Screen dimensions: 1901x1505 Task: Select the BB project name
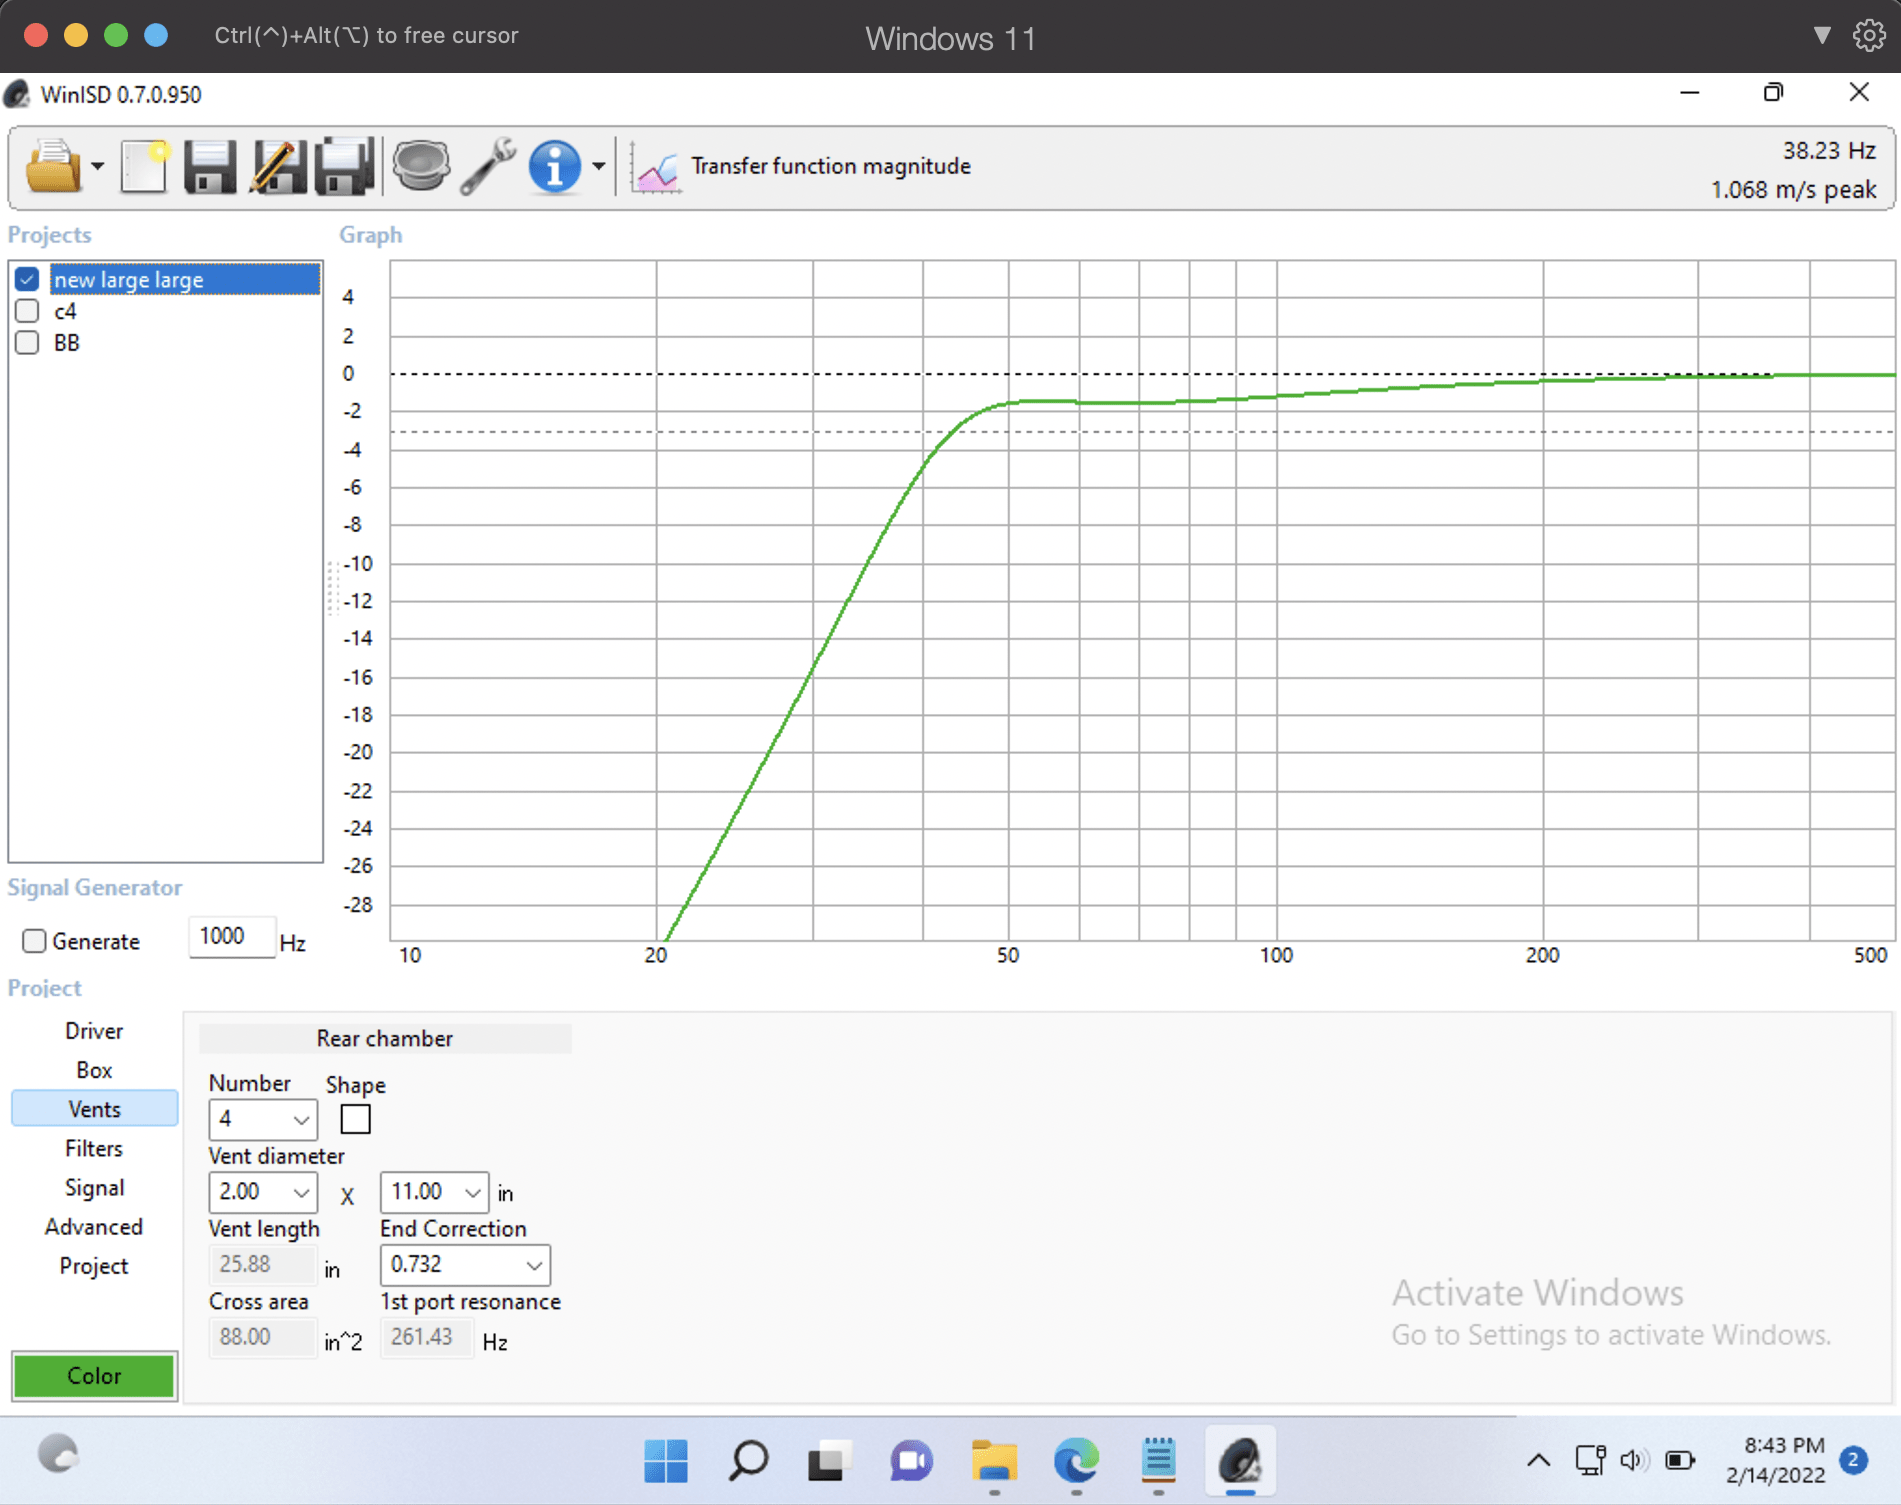[66, 343]
